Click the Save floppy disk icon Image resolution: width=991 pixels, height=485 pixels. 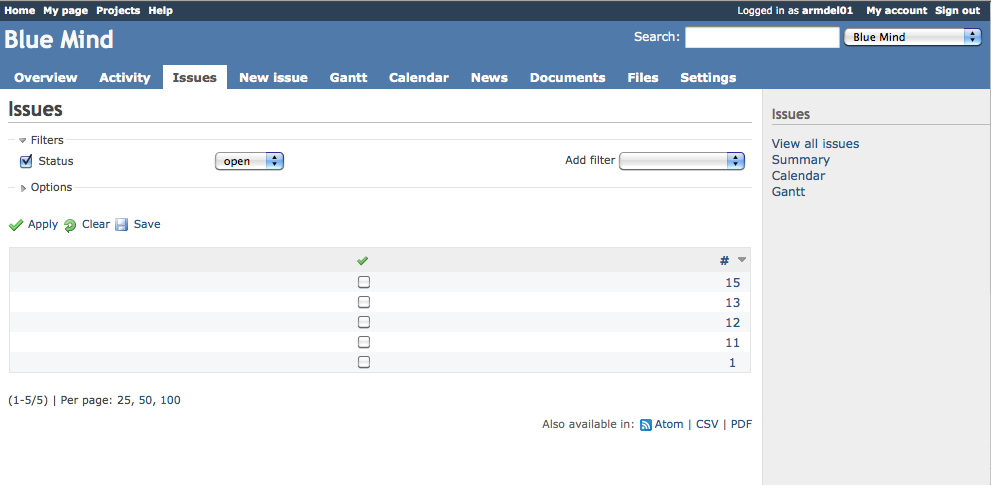(121, 225)
